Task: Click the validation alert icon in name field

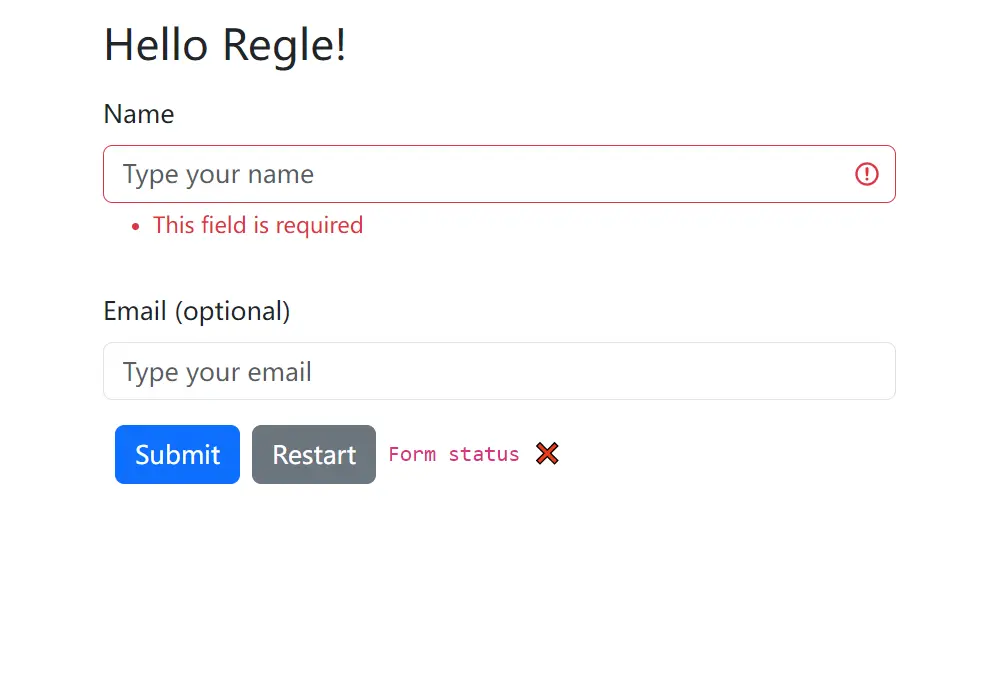Action: tap(866, 174)
